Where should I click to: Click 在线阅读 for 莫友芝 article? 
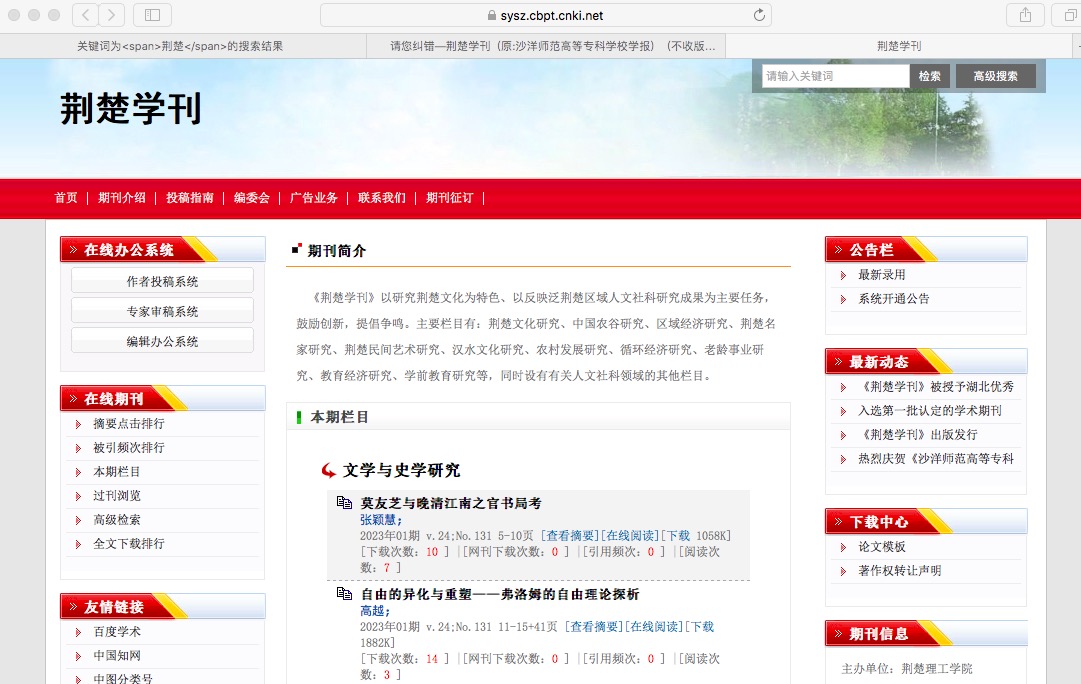pyautogui.click(x=630, y=536)
